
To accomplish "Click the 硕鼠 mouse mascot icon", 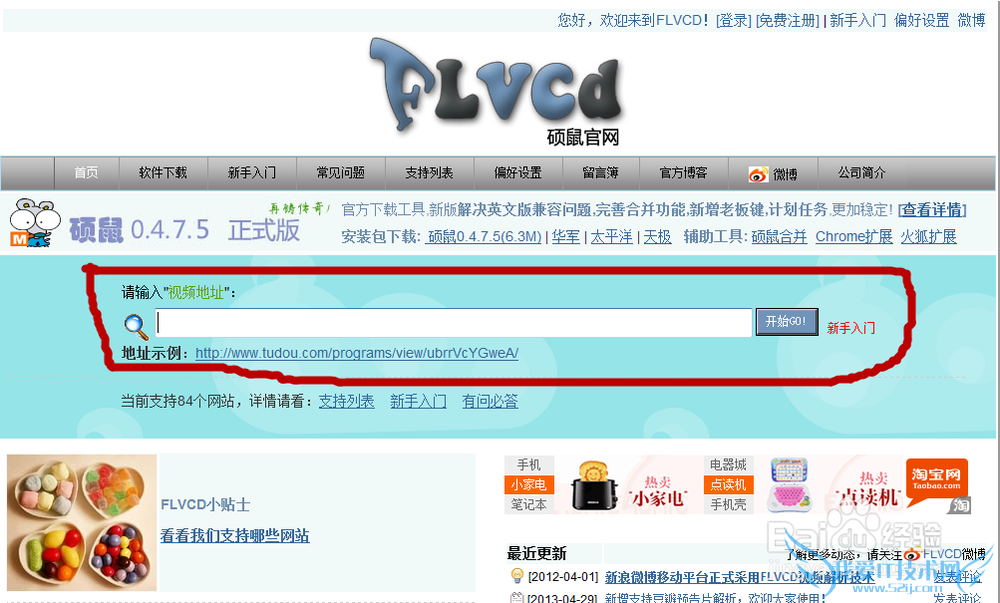I will (34, 222).
